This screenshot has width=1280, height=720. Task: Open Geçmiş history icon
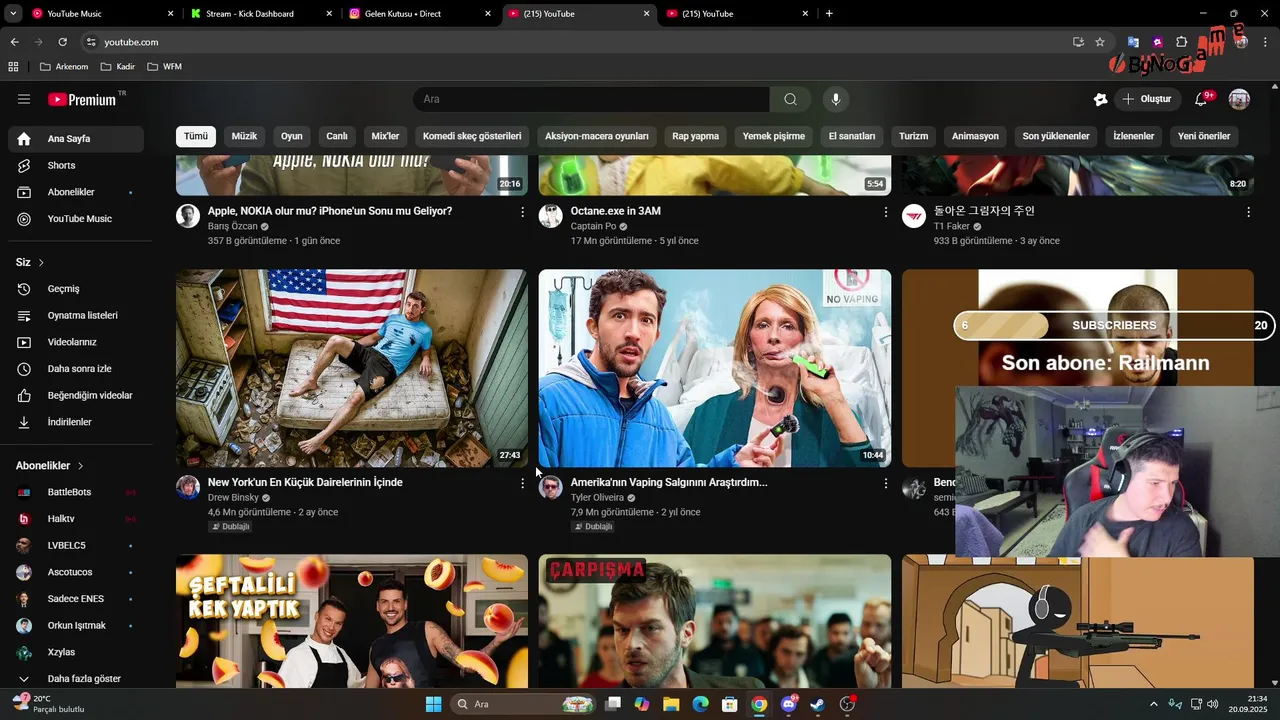(x=24, y=289)
